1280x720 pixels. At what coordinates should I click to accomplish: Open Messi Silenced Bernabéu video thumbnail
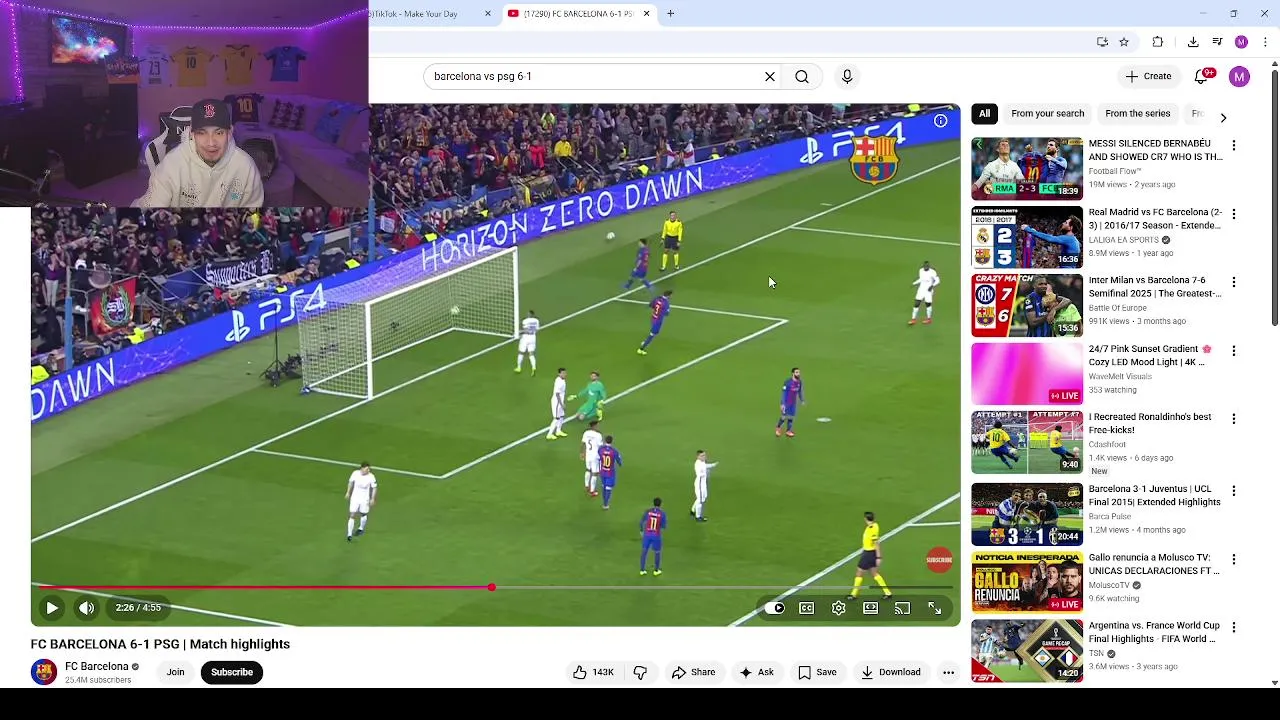[1027, 168]
